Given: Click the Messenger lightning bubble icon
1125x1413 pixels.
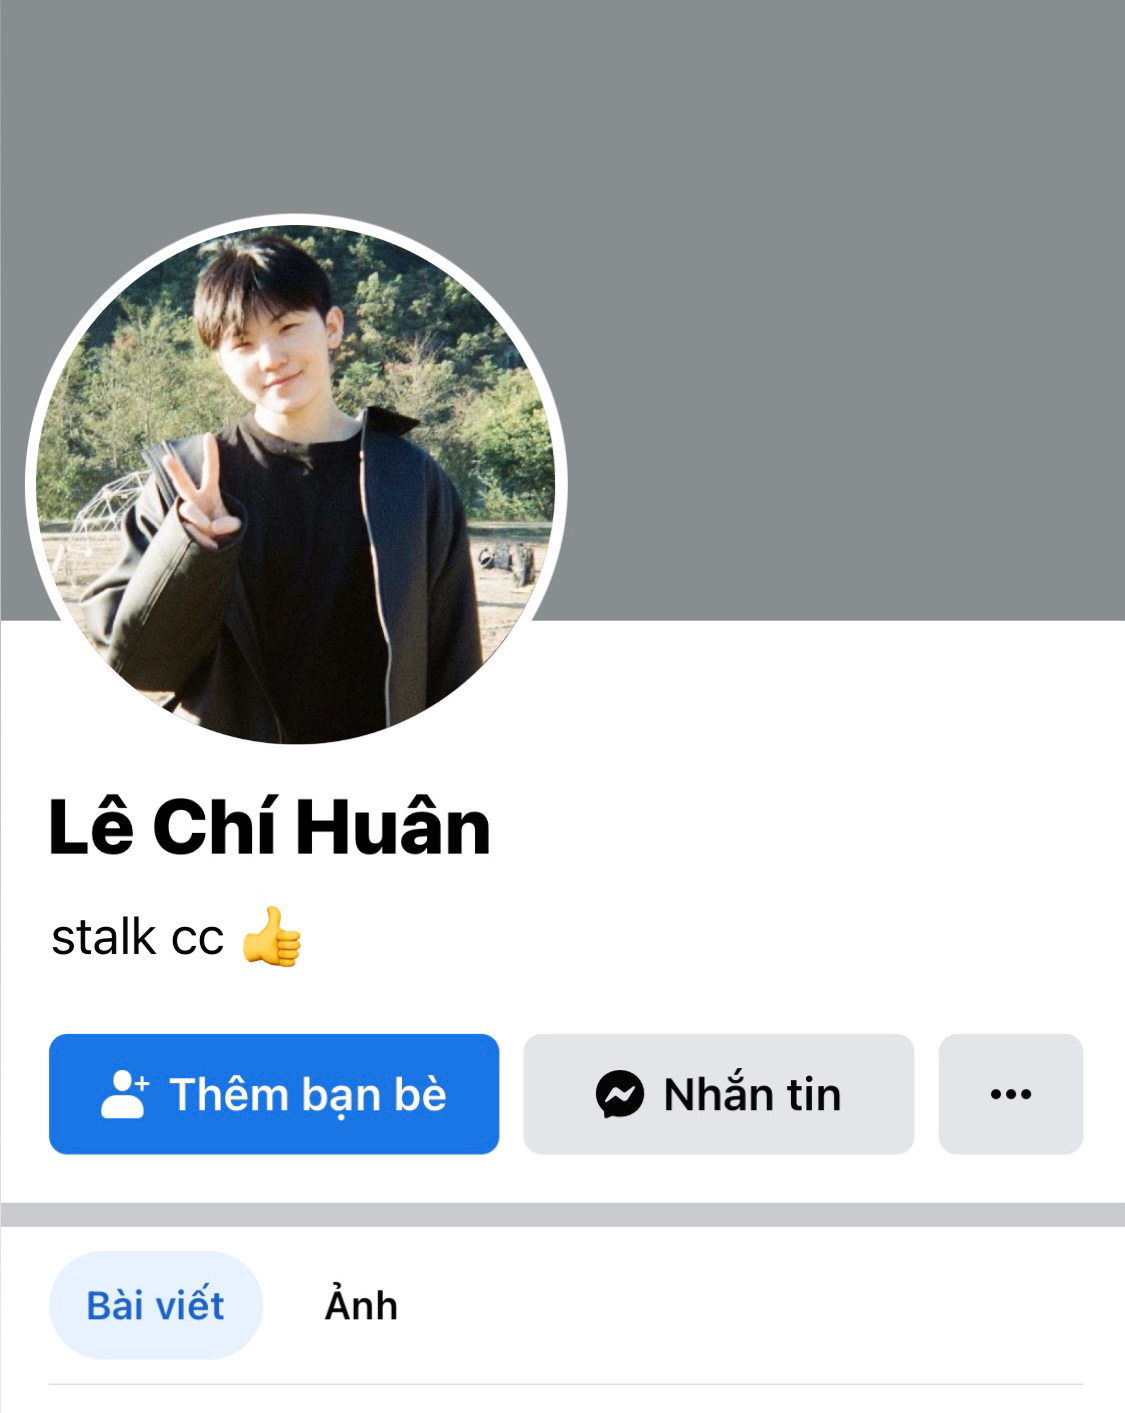Looking at the screenshot, I should 619,1094.
